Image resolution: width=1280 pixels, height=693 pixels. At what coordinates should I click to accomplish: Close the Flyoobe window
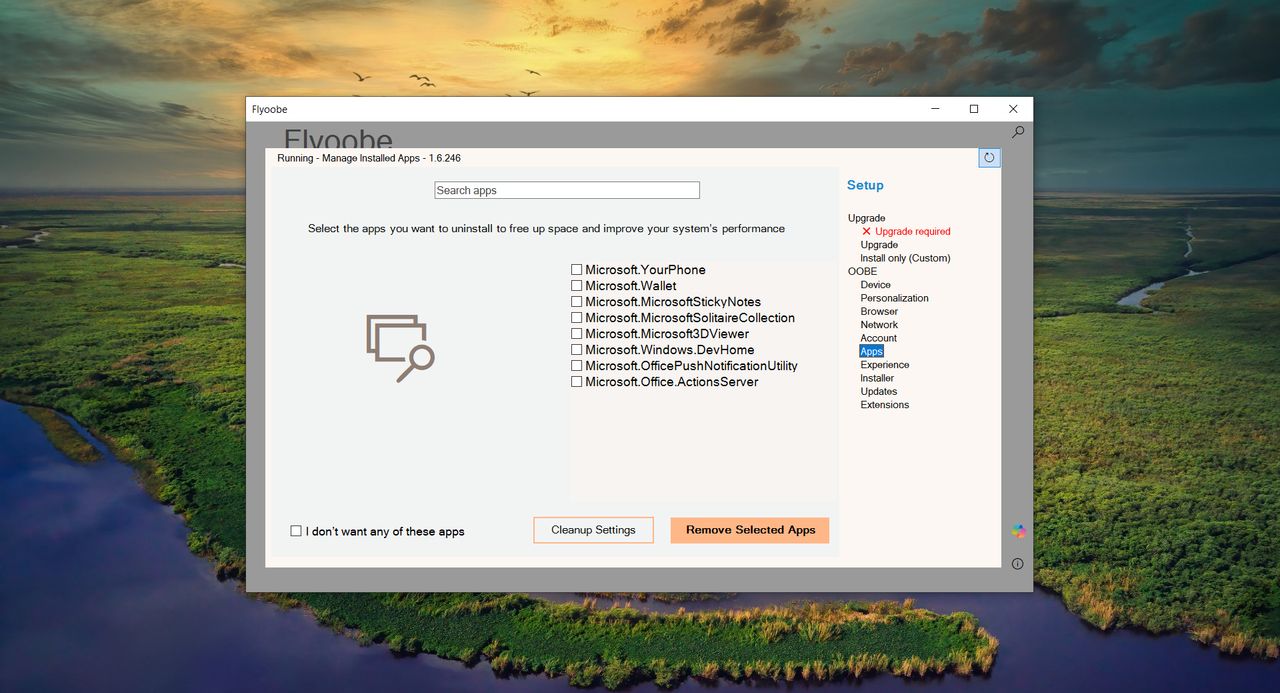point(1013,109)
